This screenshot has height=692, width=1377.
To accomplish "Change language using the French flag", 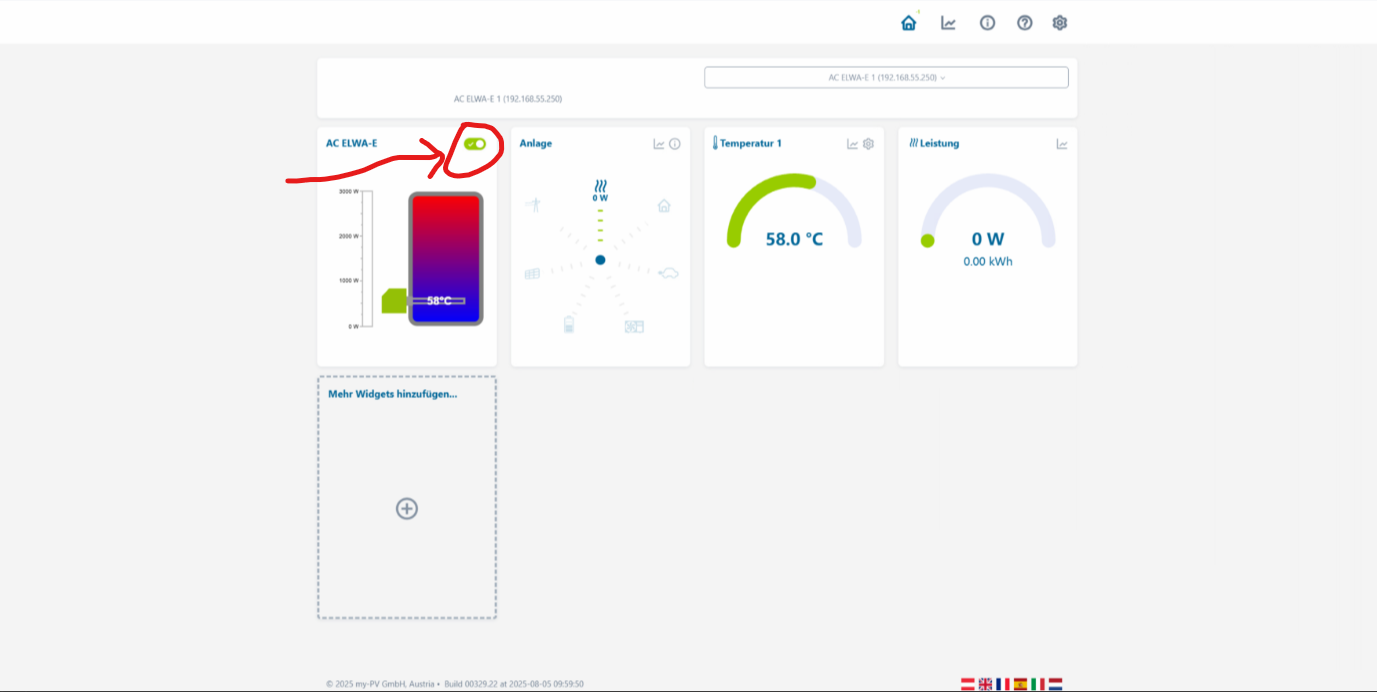I will tap(1002, 684).
